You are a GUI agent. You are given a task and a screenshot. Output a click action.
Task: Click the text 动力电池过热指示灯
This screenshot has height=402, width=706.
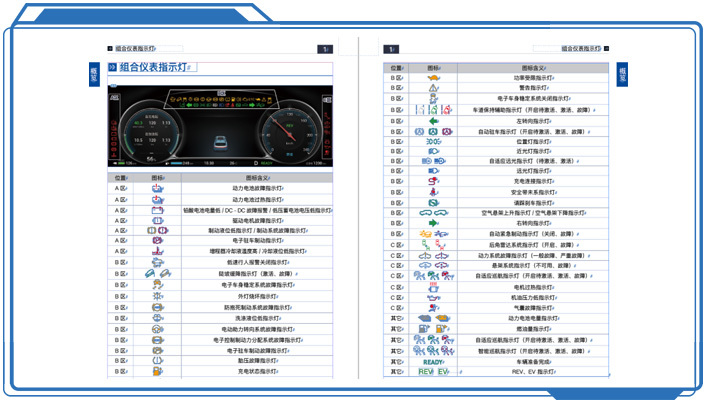pyautogui.click(x=257, y=199)
